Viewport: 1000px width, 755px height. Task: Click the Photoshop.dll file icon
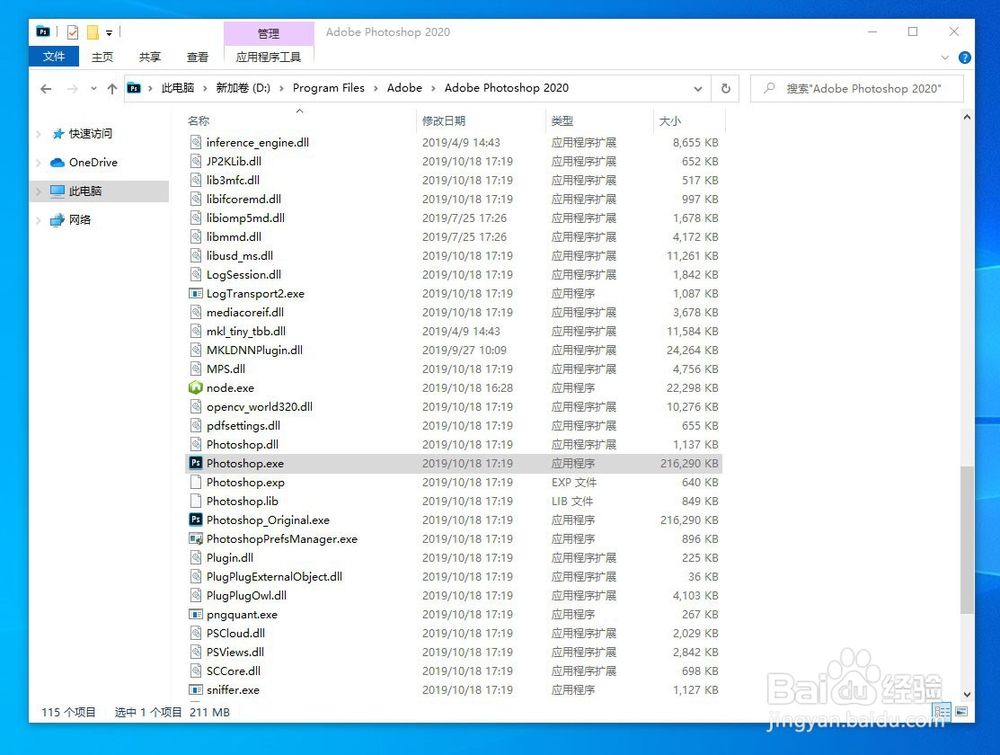(x=196, y=444)
